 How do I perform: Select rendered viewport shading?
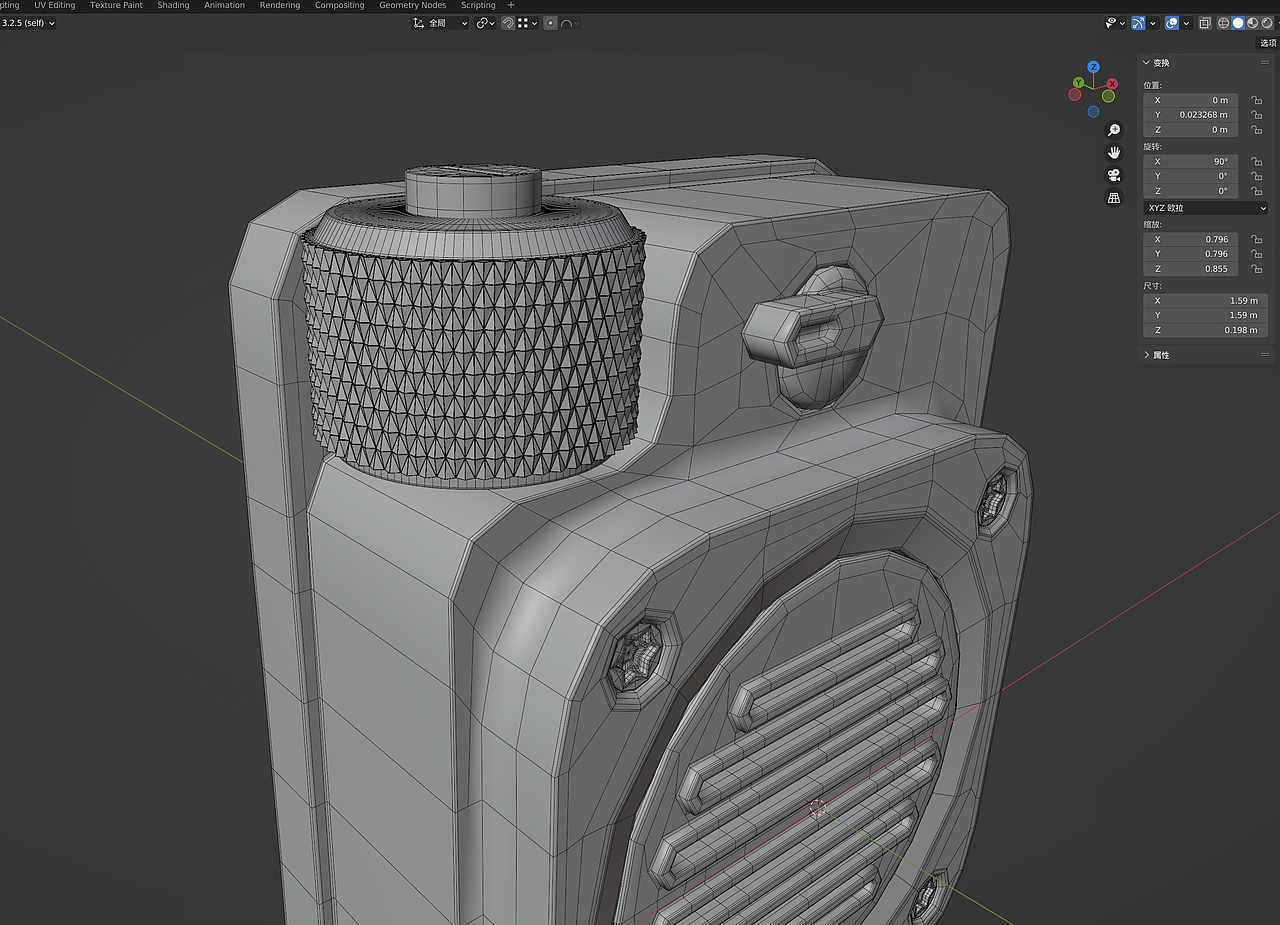pos(1266,23)
